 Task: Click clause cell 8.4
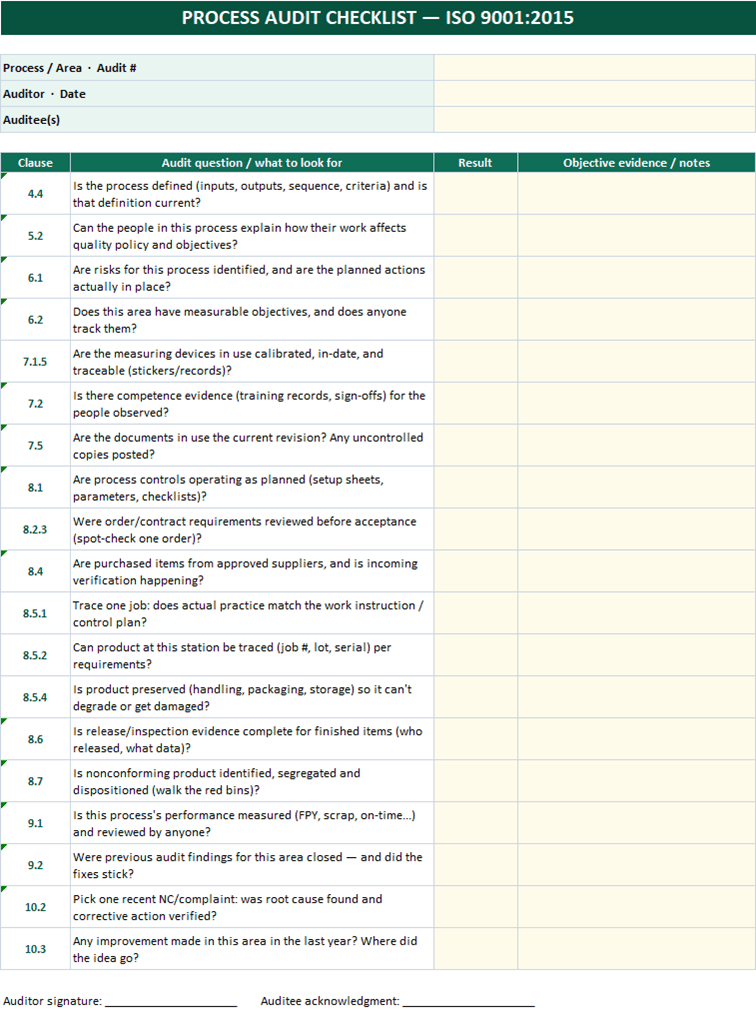pyautogui.click(x=35, y=571)
